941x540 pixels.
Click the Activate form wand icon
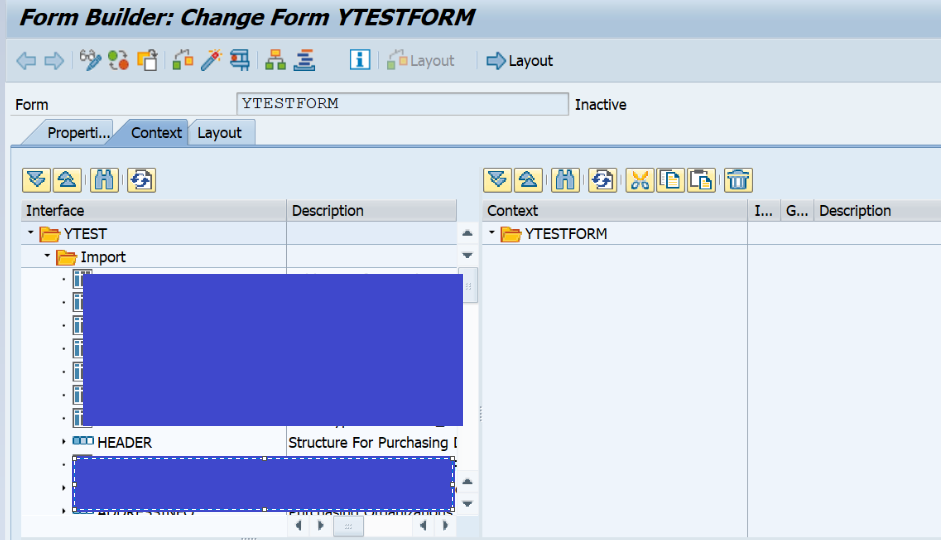coord(210,61)
